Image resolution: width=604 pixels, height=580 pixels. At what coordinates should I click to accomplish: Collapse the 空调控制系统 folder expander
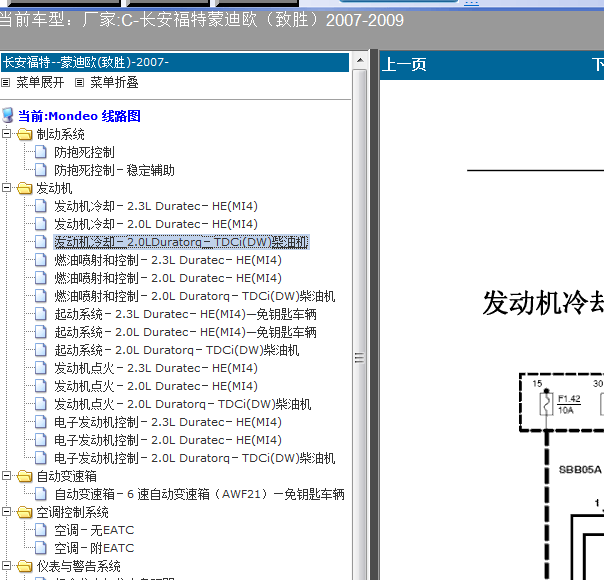pos(6,512)
